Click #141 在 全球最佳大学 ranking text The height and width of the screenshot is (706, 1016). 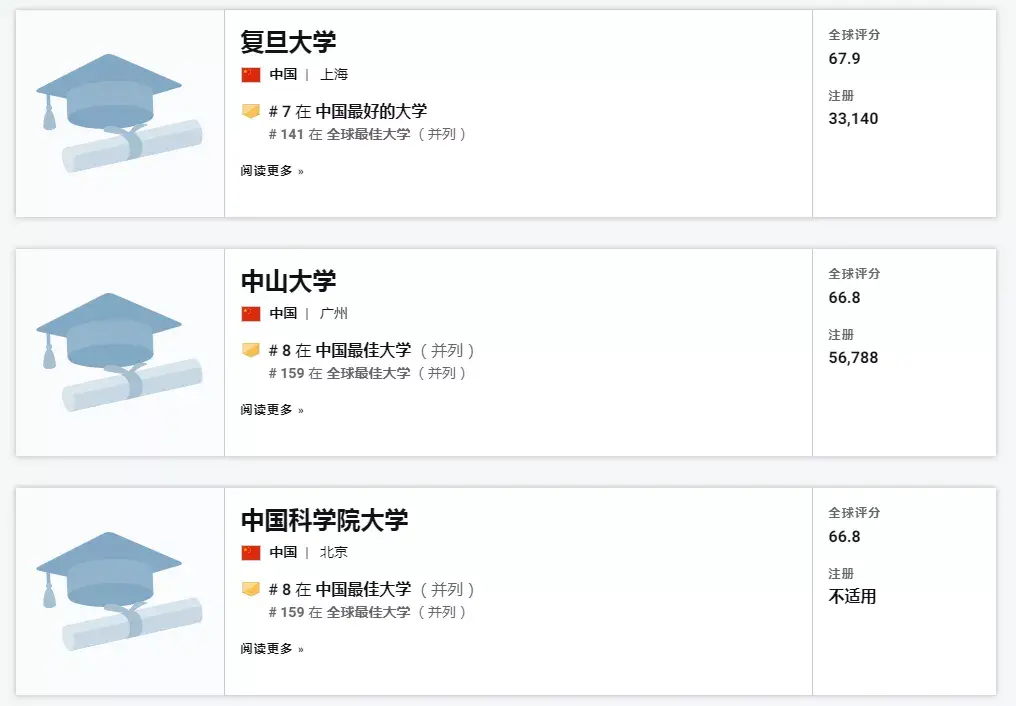pos(367,134)
